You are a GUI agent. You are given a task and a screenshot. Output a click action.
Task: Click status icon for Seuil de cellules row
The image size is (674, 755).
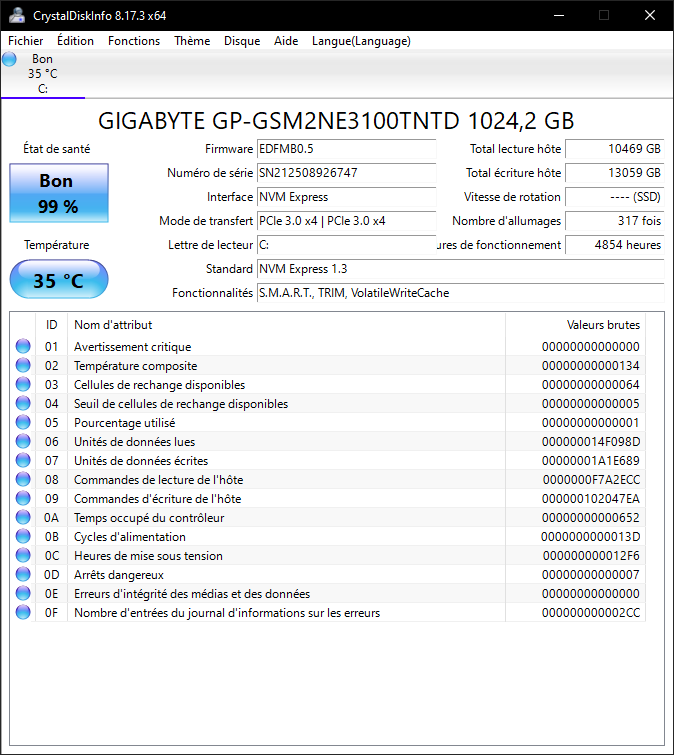(23, 404)
